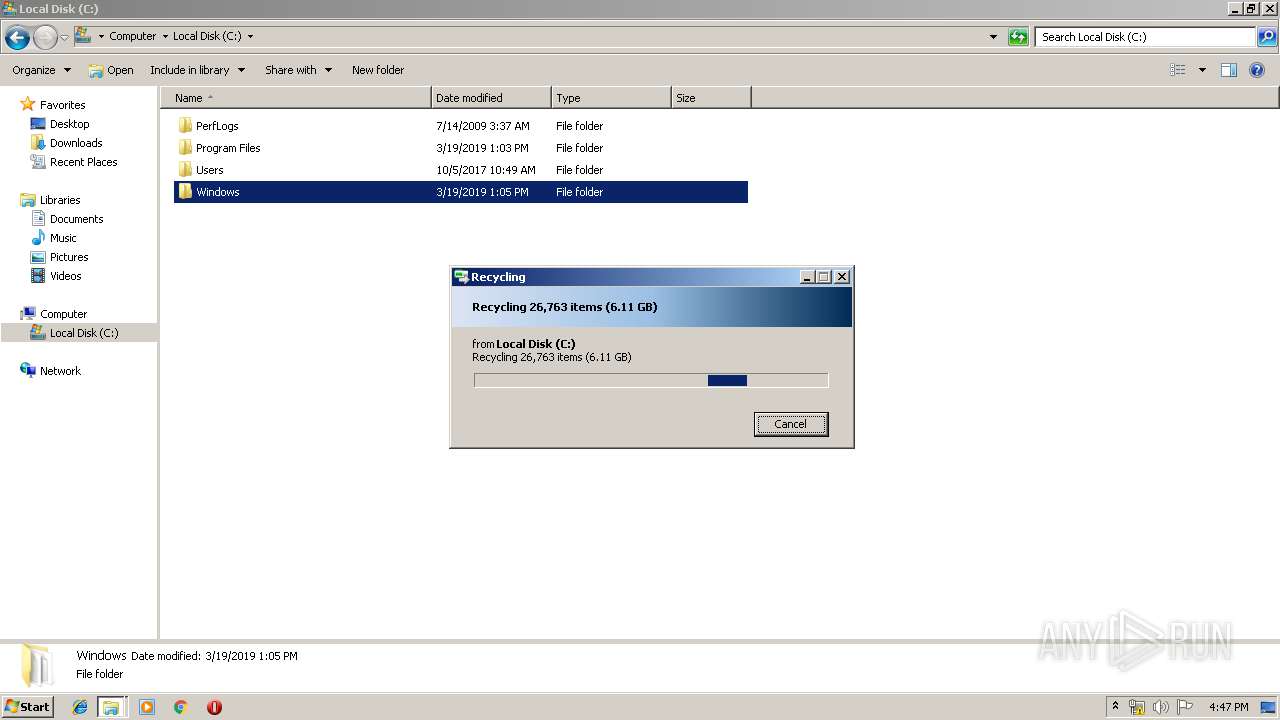This screenshot has height=720, width=1280.
Task: Click the Forward navigation arrow
Action: coord(45,38)
